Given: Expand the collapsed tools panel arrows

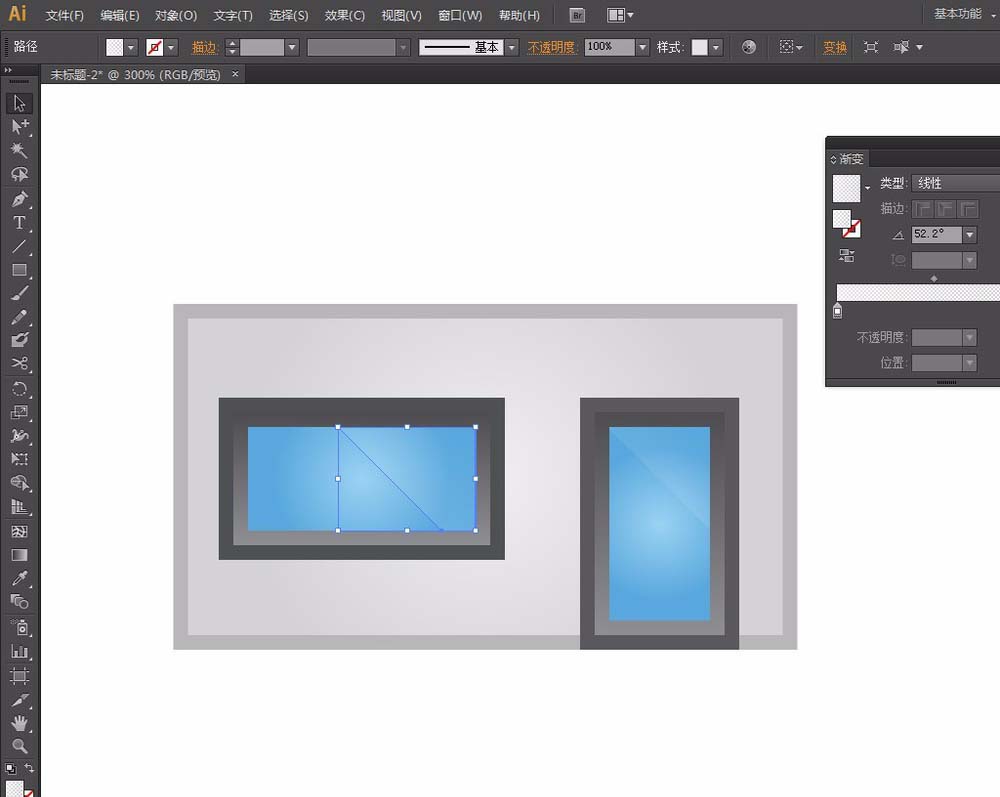Looking at the screenshot, I should (x=8, y=70).
